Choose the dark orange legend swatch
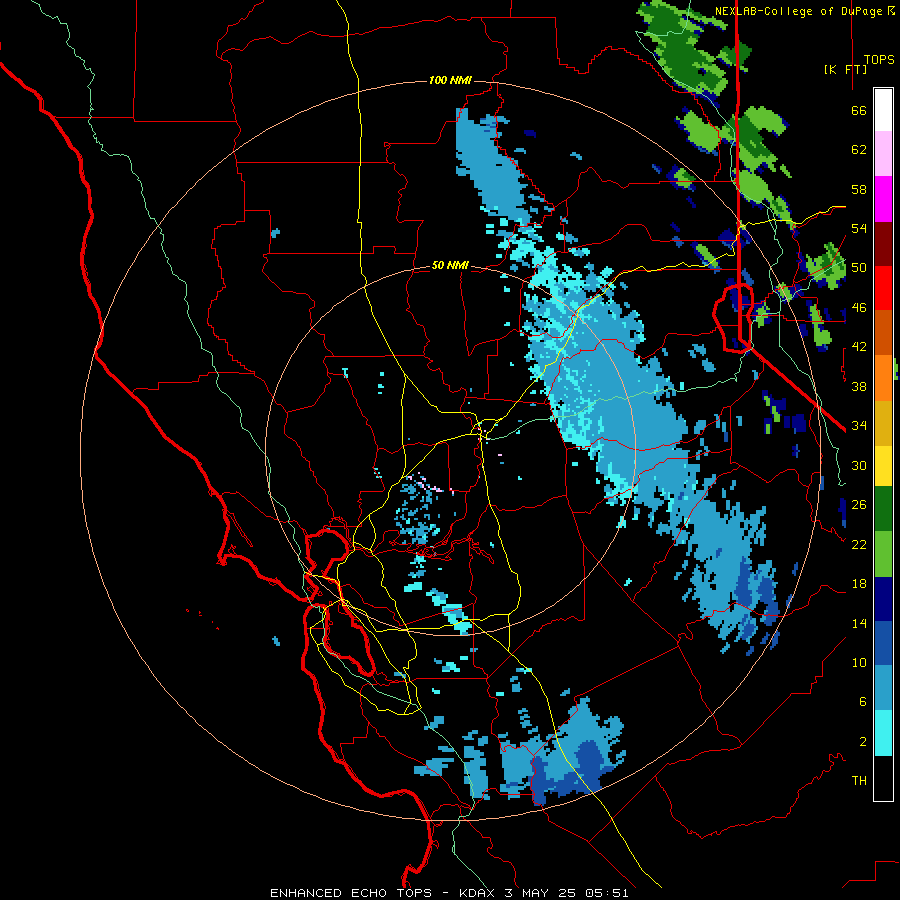Viewport: 900px width, 900px height. tap(883, 333)
